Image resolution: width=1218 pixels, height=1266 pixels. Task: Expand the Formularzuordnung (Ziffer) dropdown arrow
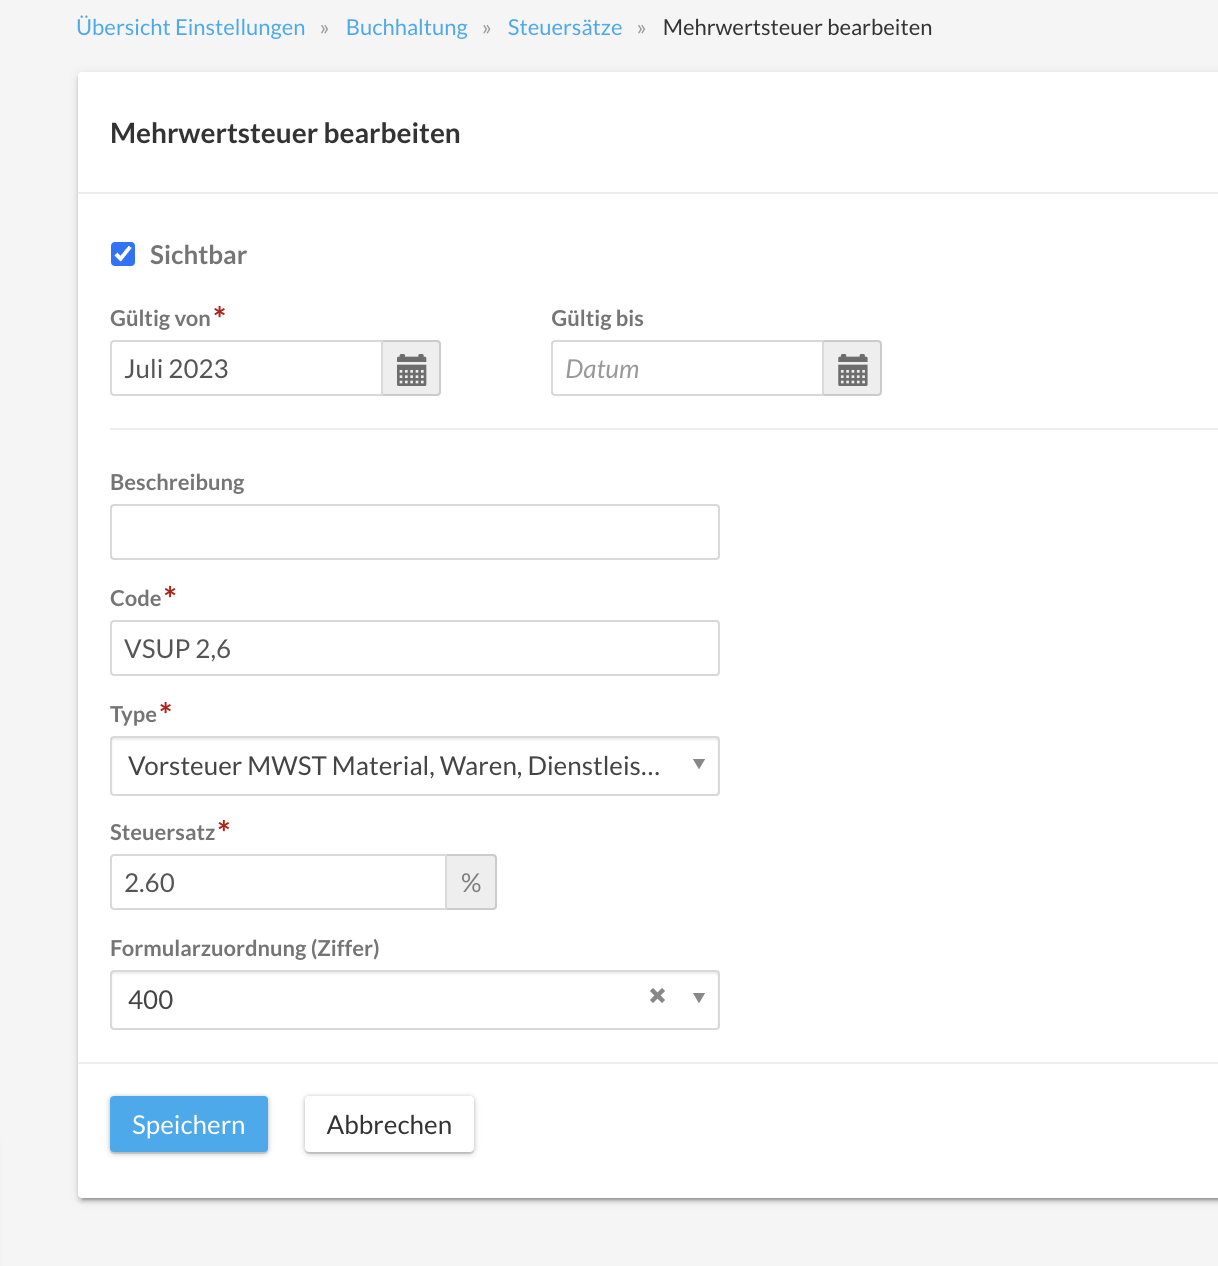pyautogui.click(x=699, y=998)
